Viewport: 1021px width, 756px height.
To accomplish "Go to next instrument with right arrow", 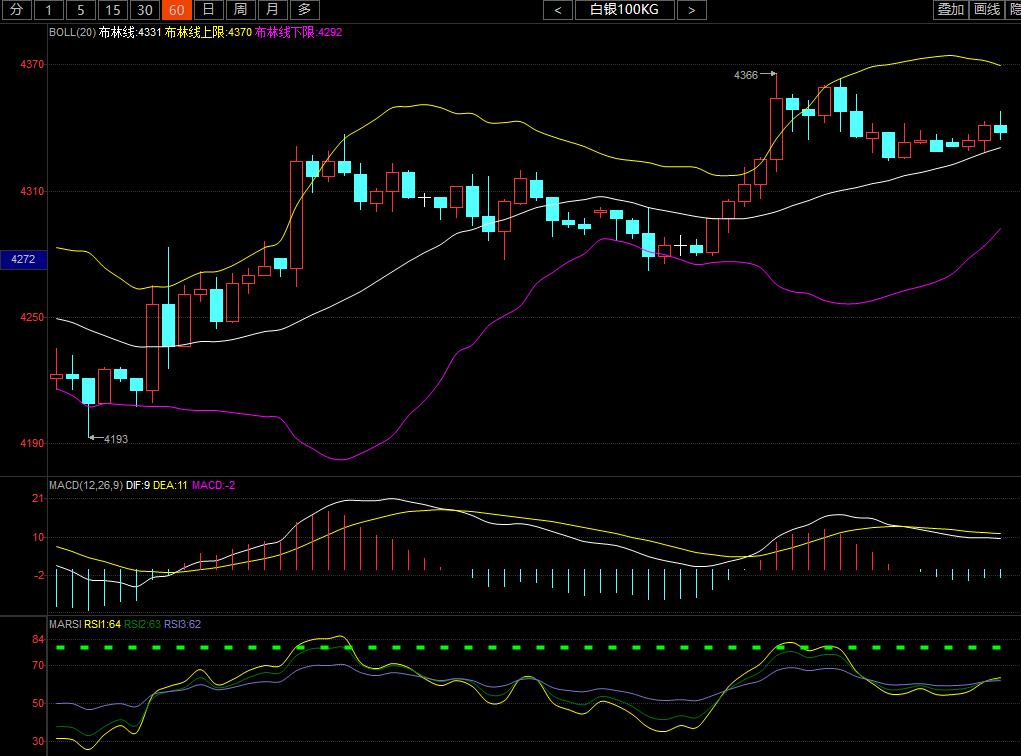I will (x=691, y=10).
